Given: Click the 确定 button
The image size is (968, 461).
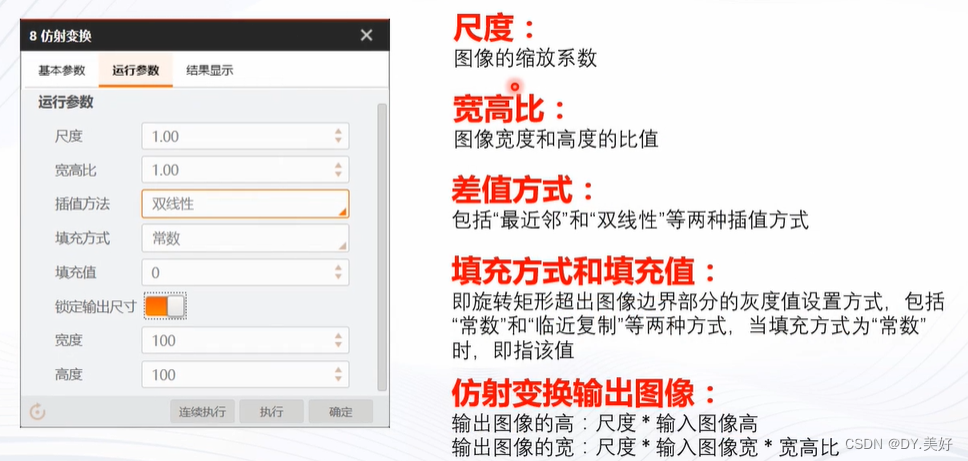Looking at the screenshot, I should point(341,412).
